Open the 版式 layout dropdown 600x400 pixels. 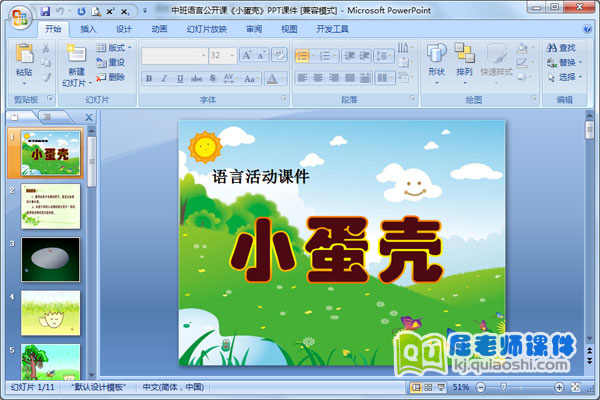point(113,48)
